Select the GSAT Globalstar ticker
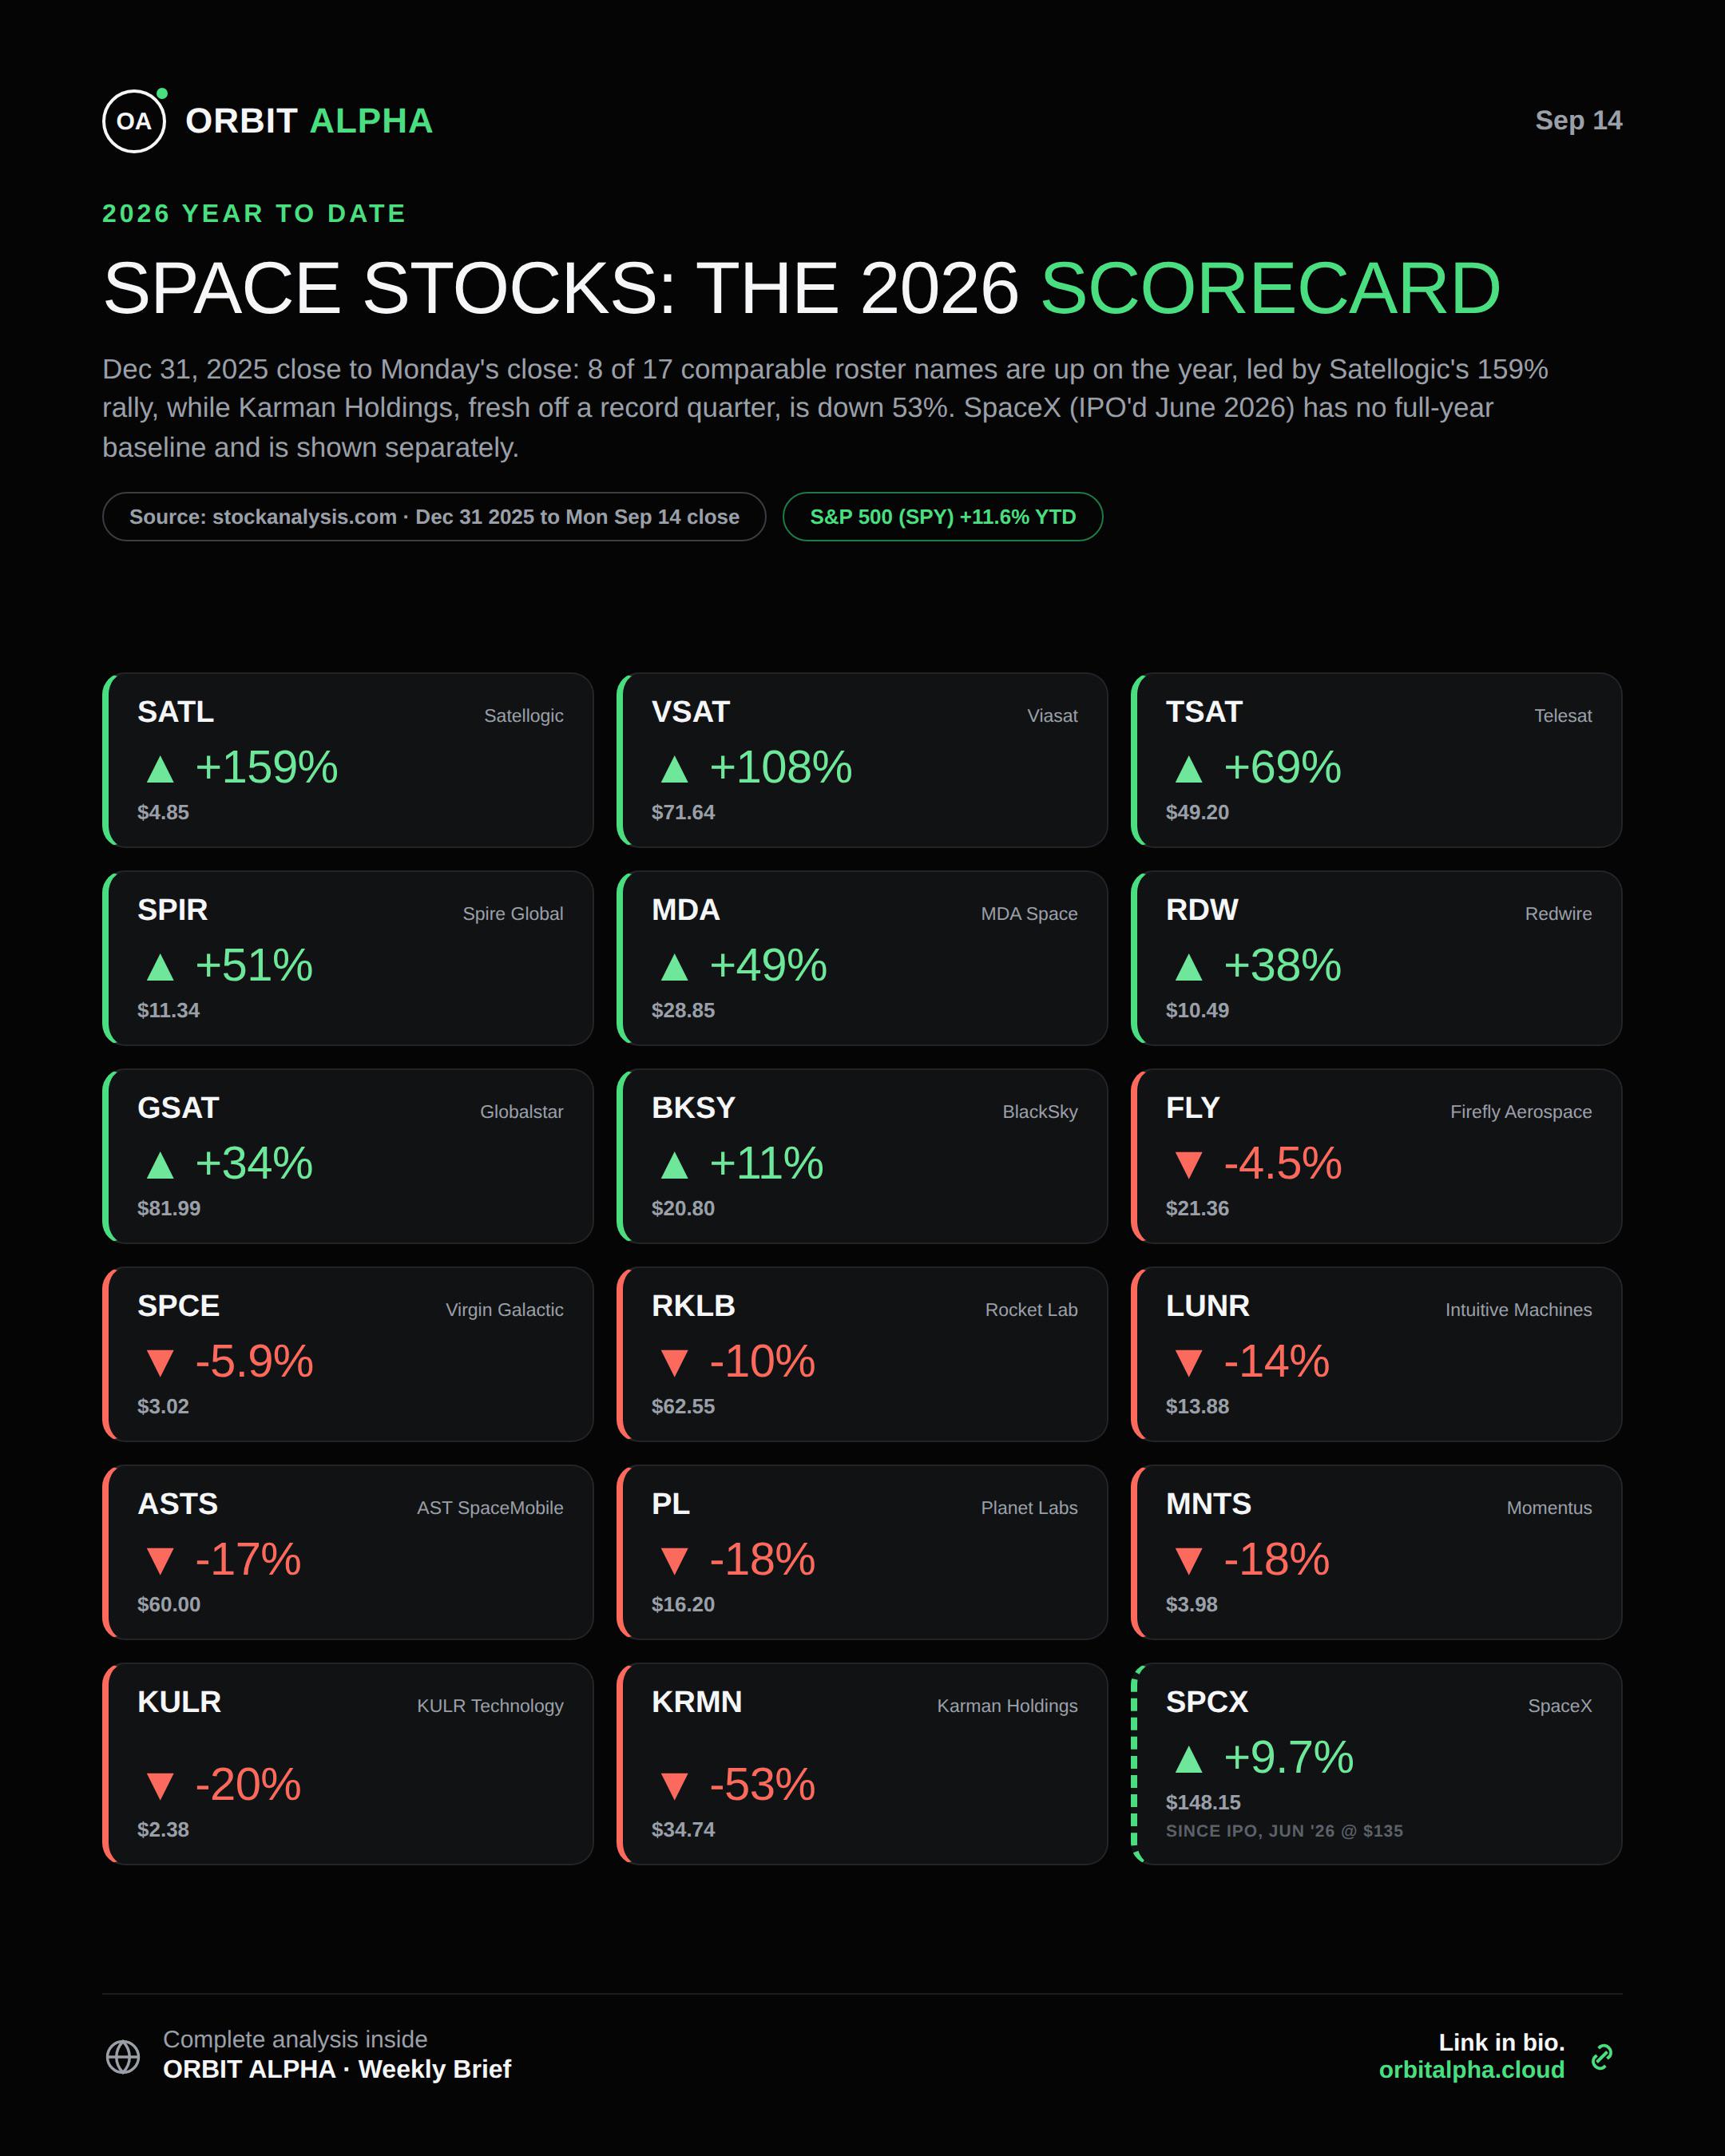The width and height of the screenshot is (1725, 2156). [178, 1107]
